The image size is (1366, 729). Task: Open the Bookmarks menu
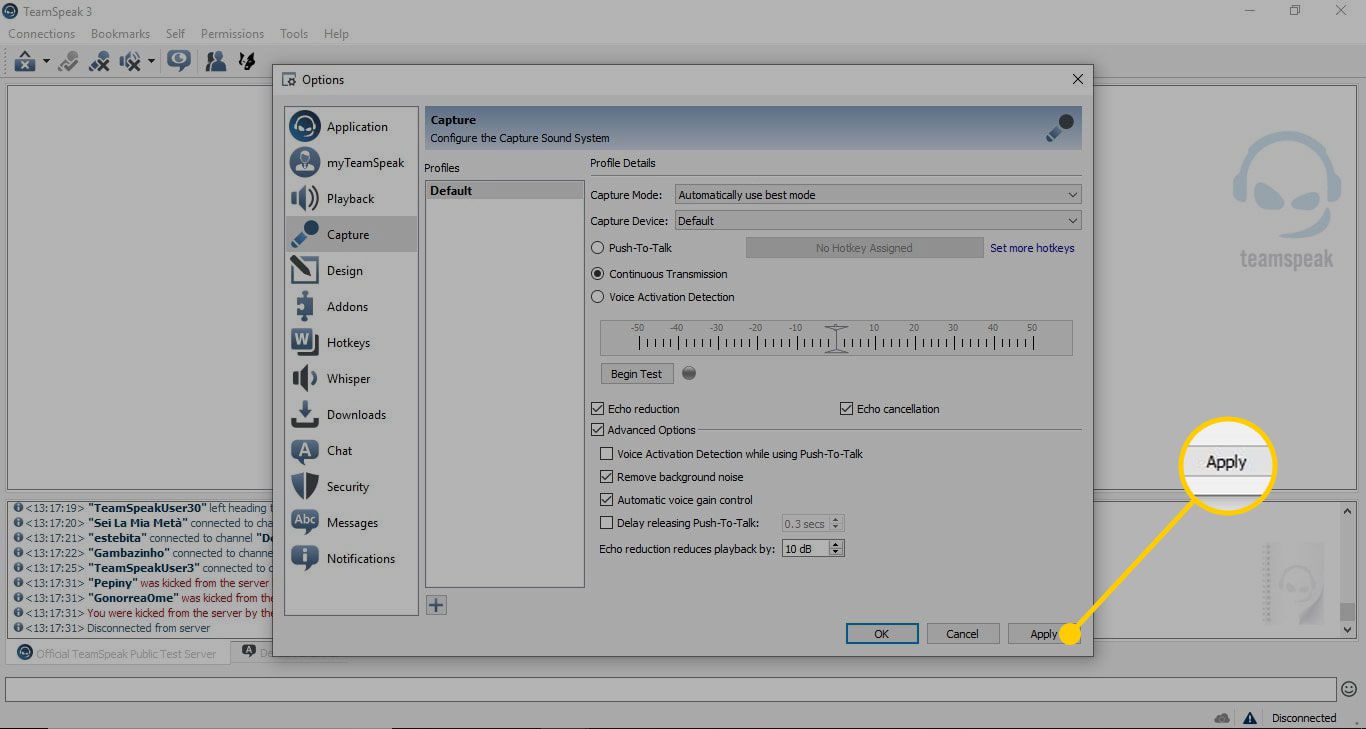click(120, 34)
